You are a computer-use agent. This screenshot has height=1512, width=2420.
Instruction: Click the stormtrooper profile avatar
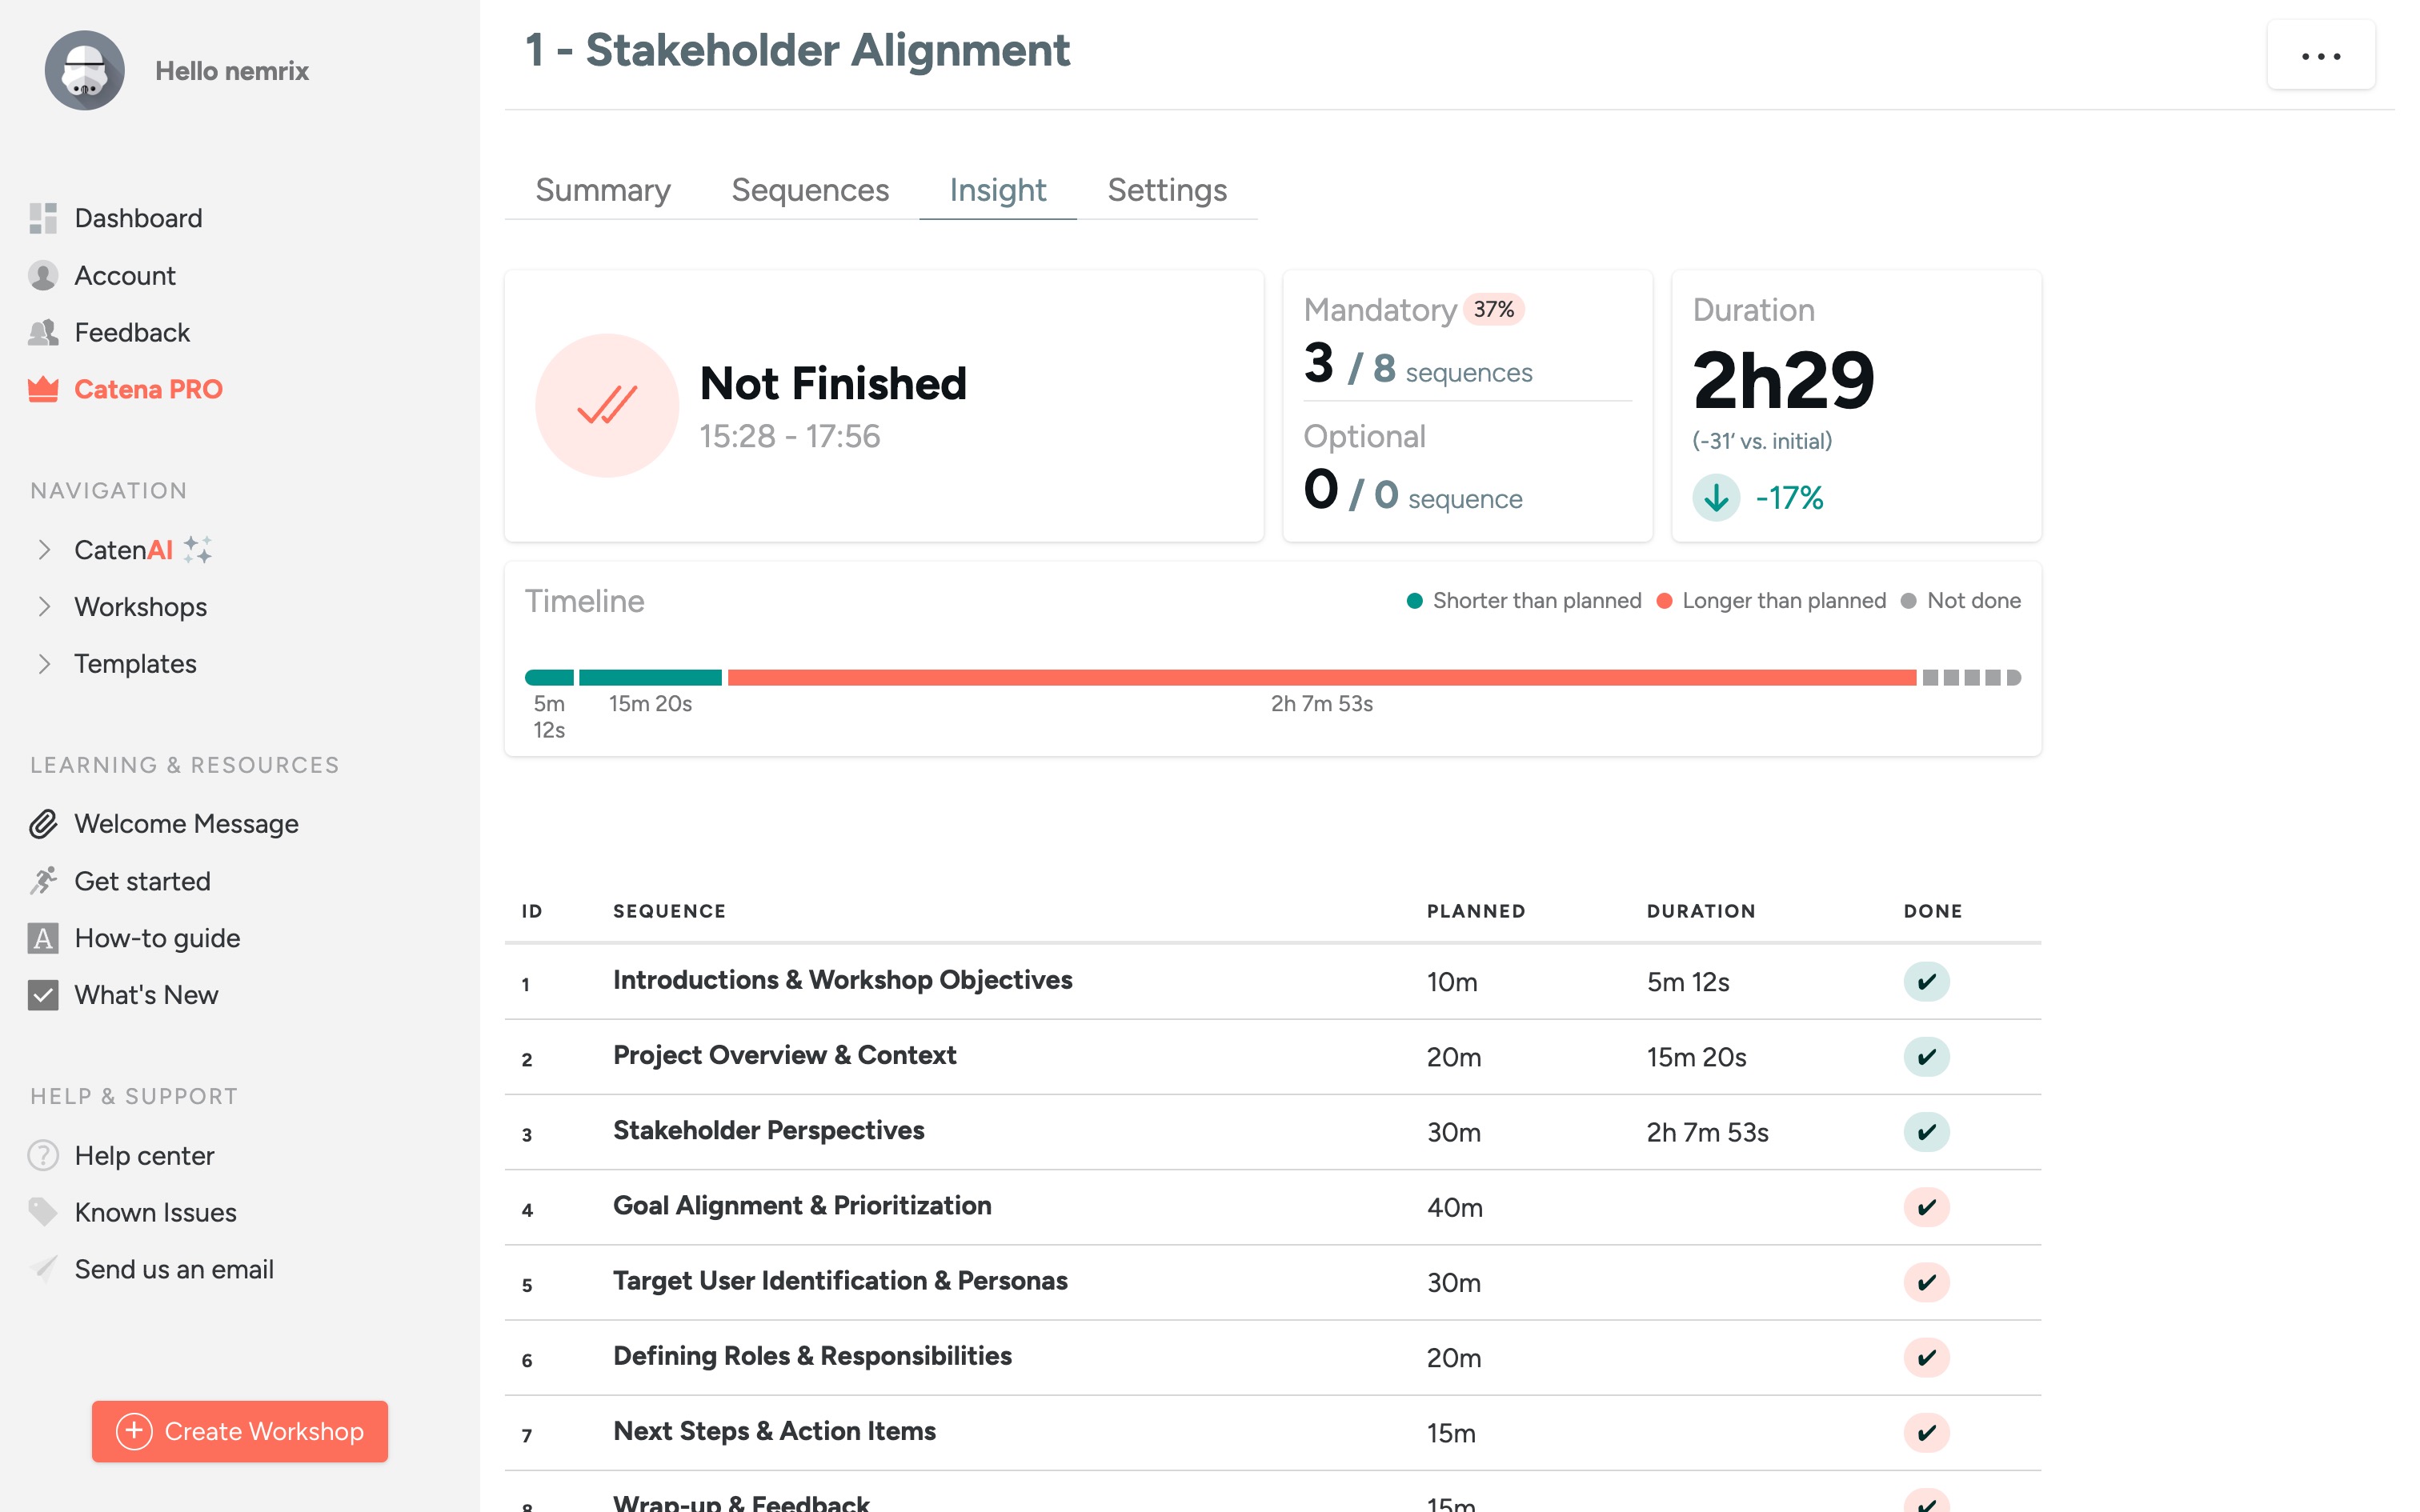[84, 70]
